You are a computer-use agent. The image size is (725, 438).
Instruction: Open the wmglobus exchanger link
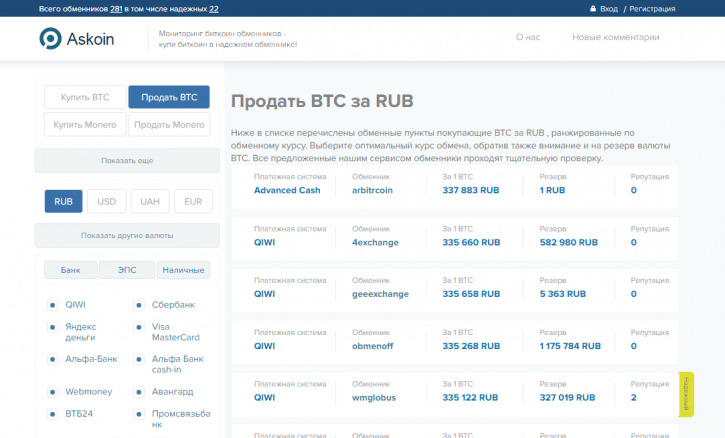(x=374, y=398)
